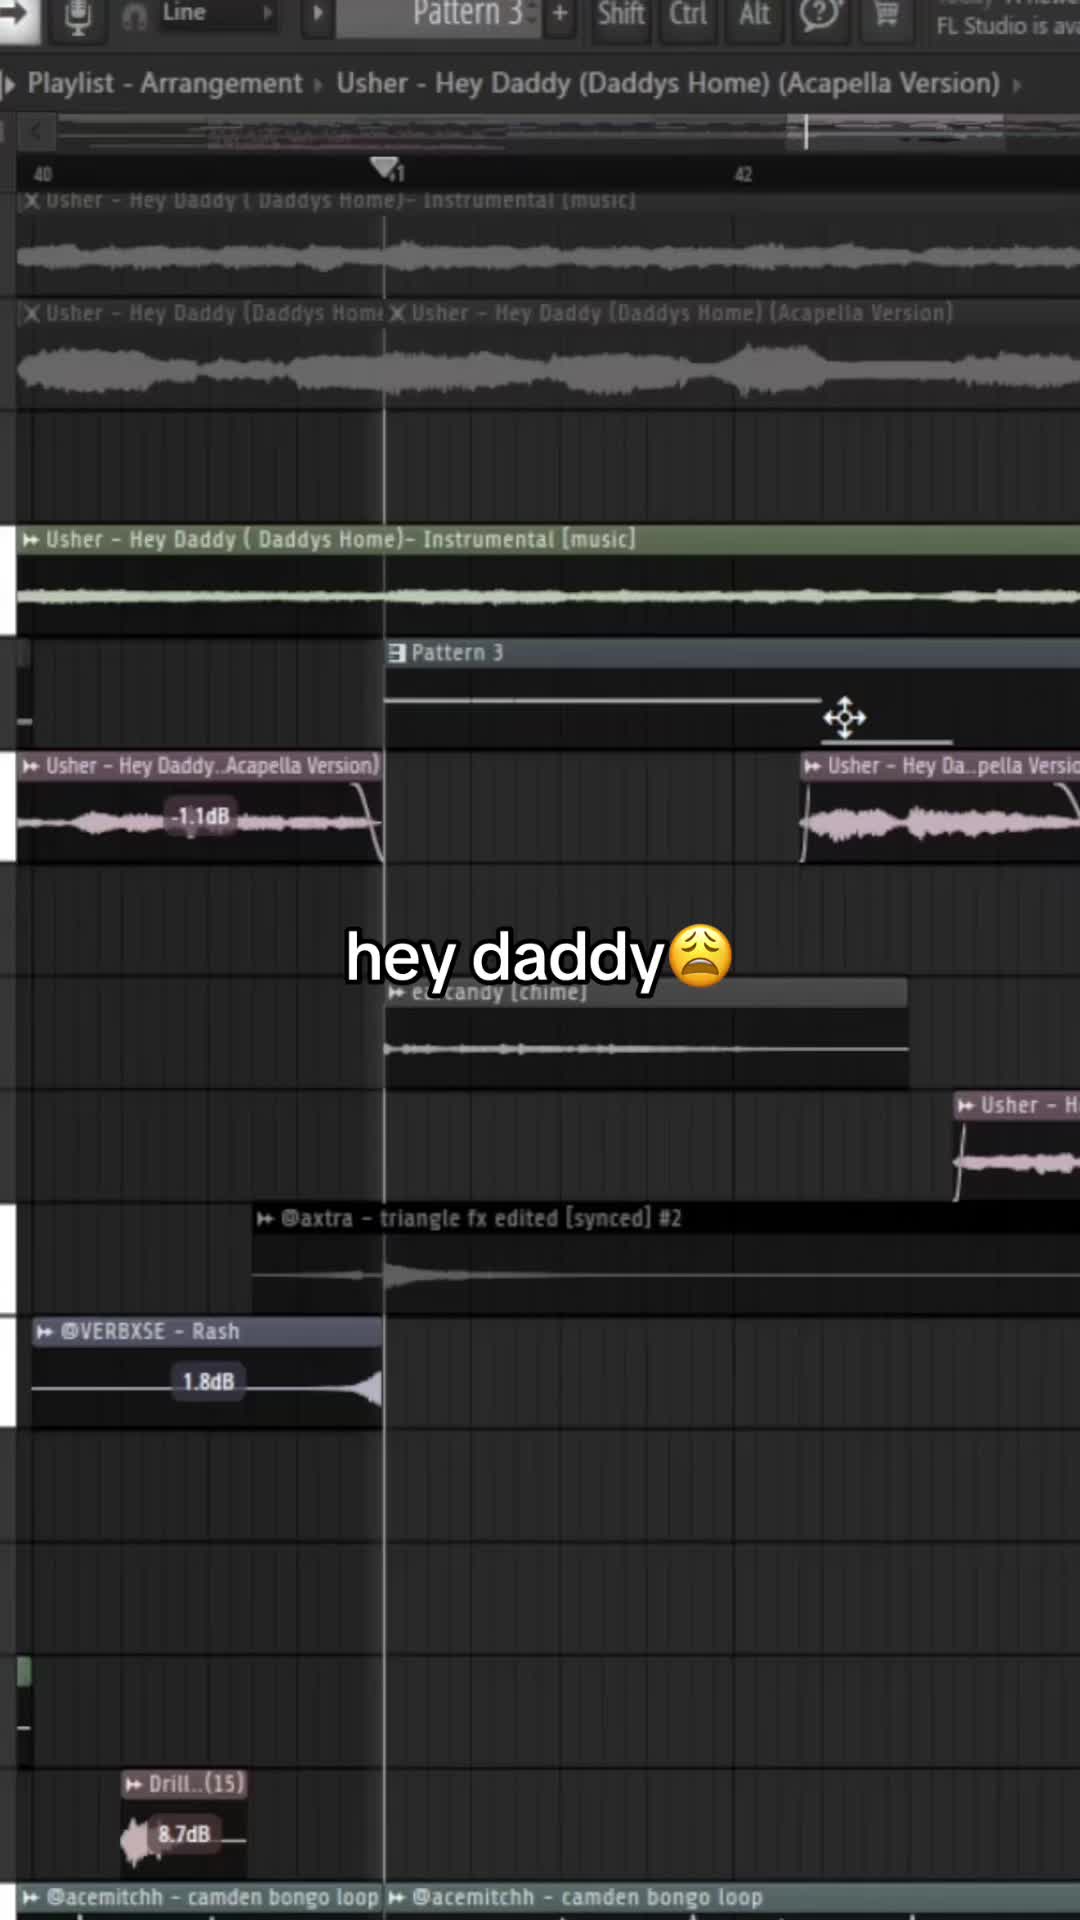Open the playlist menu arrow before Playlist - Arrangement
The image size is (1080, 1920).
tap(9, 84)
